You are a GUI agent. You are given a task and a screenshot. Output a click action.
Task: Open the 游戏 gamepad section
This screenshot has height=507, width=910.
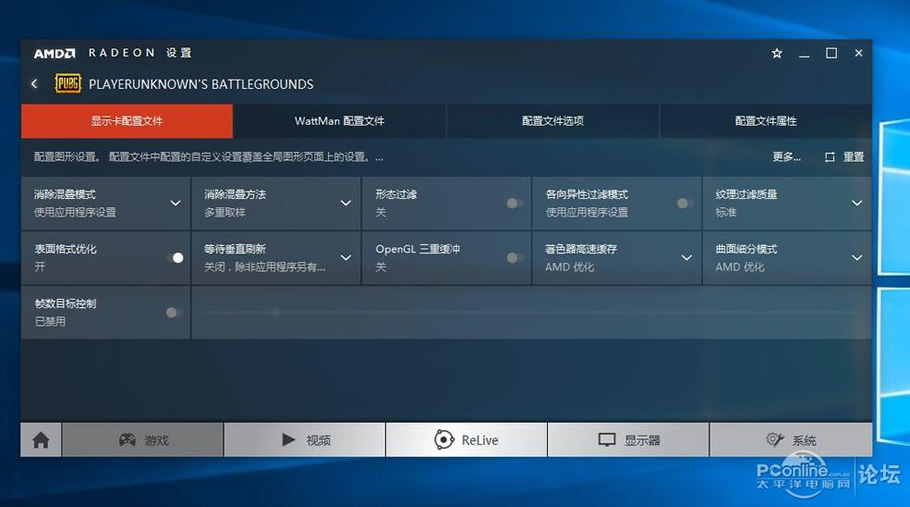point(143,440)
